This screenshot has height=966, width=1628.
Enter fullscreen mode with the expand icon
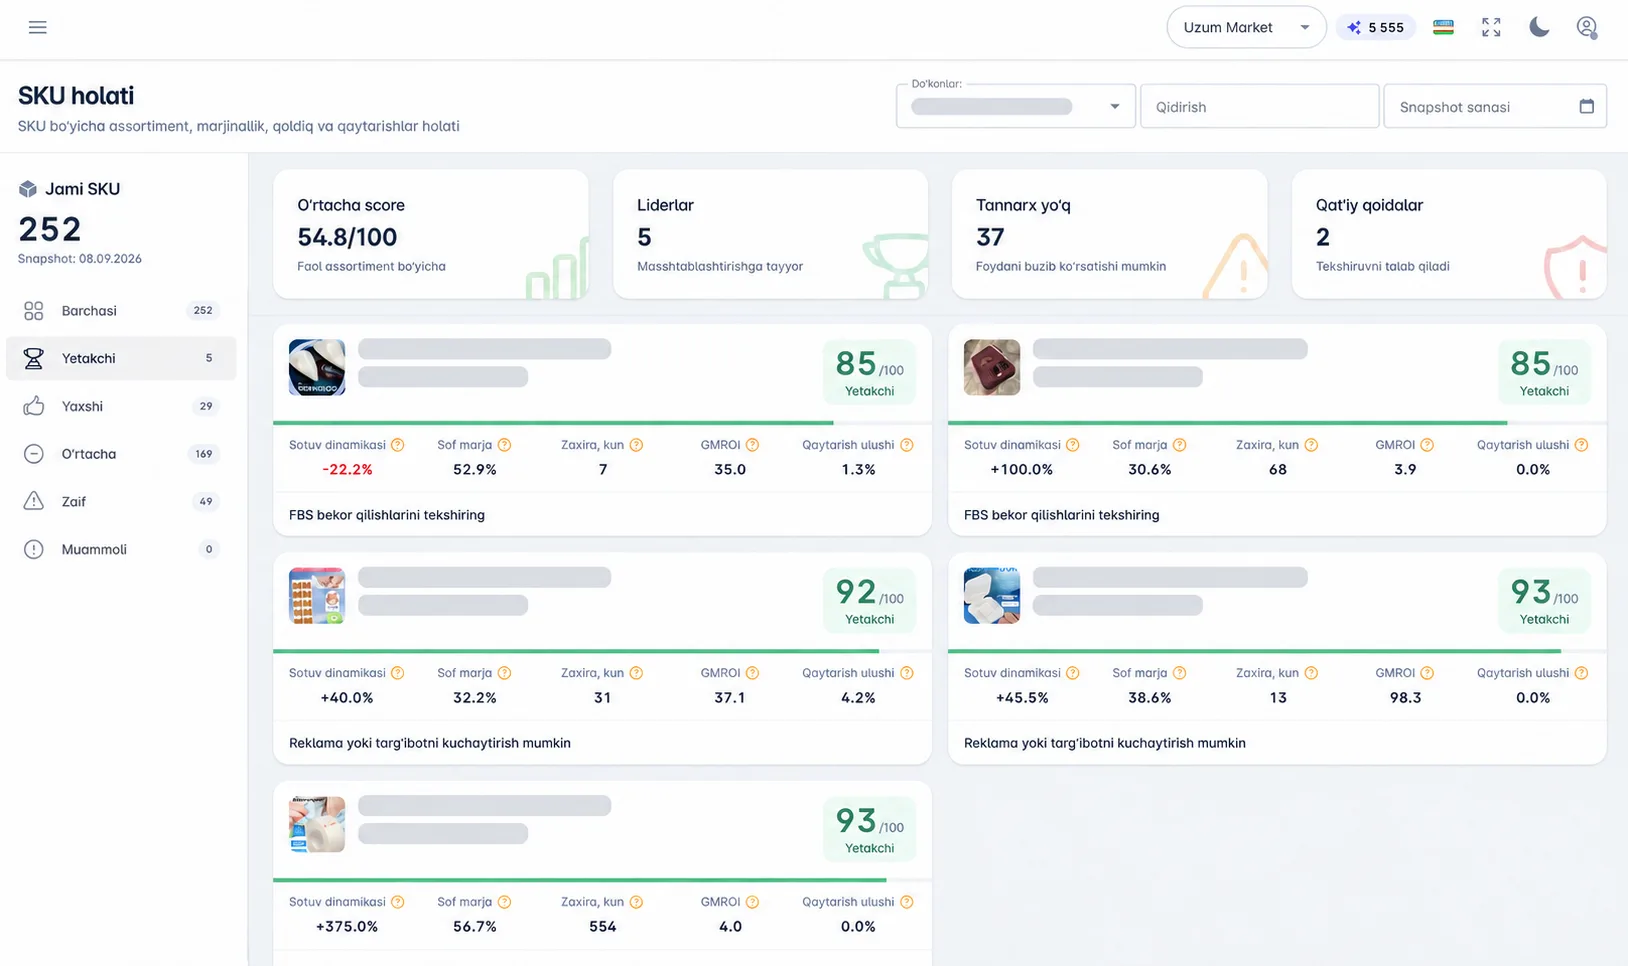[x=1491, y=27]
